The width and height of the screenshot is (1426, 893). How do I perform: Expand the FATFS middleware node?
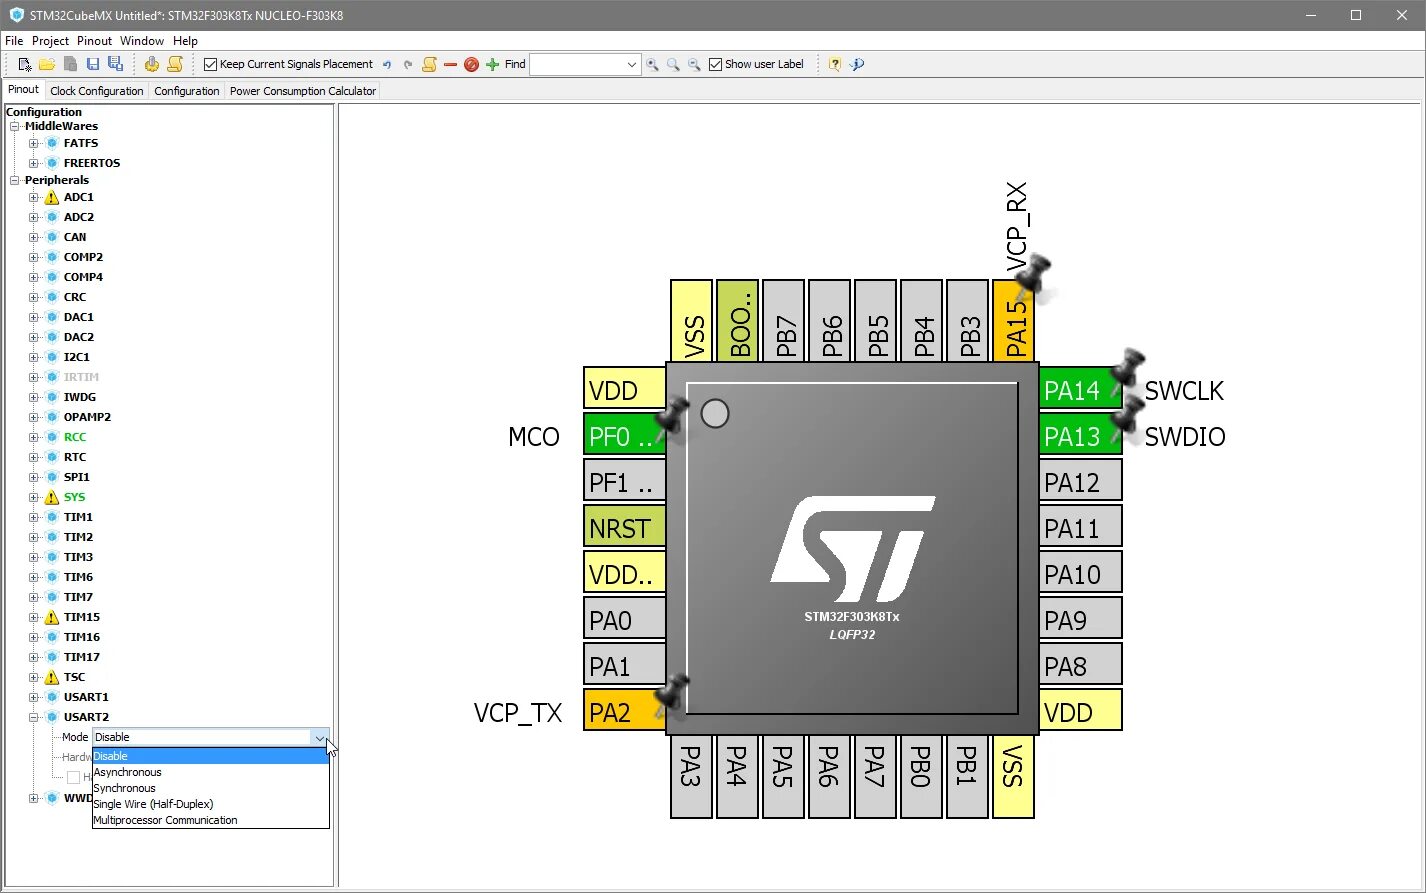click(x=33, y=143)
